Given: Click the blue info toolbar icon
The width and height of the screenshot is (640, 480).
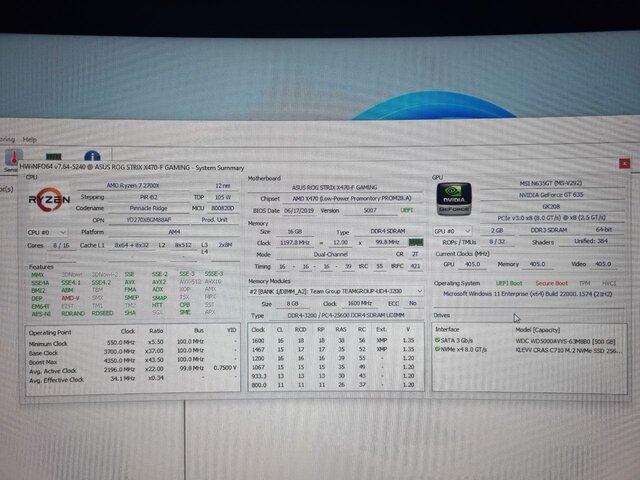Looking at the screenshot, I should click(x=92, y=158).
